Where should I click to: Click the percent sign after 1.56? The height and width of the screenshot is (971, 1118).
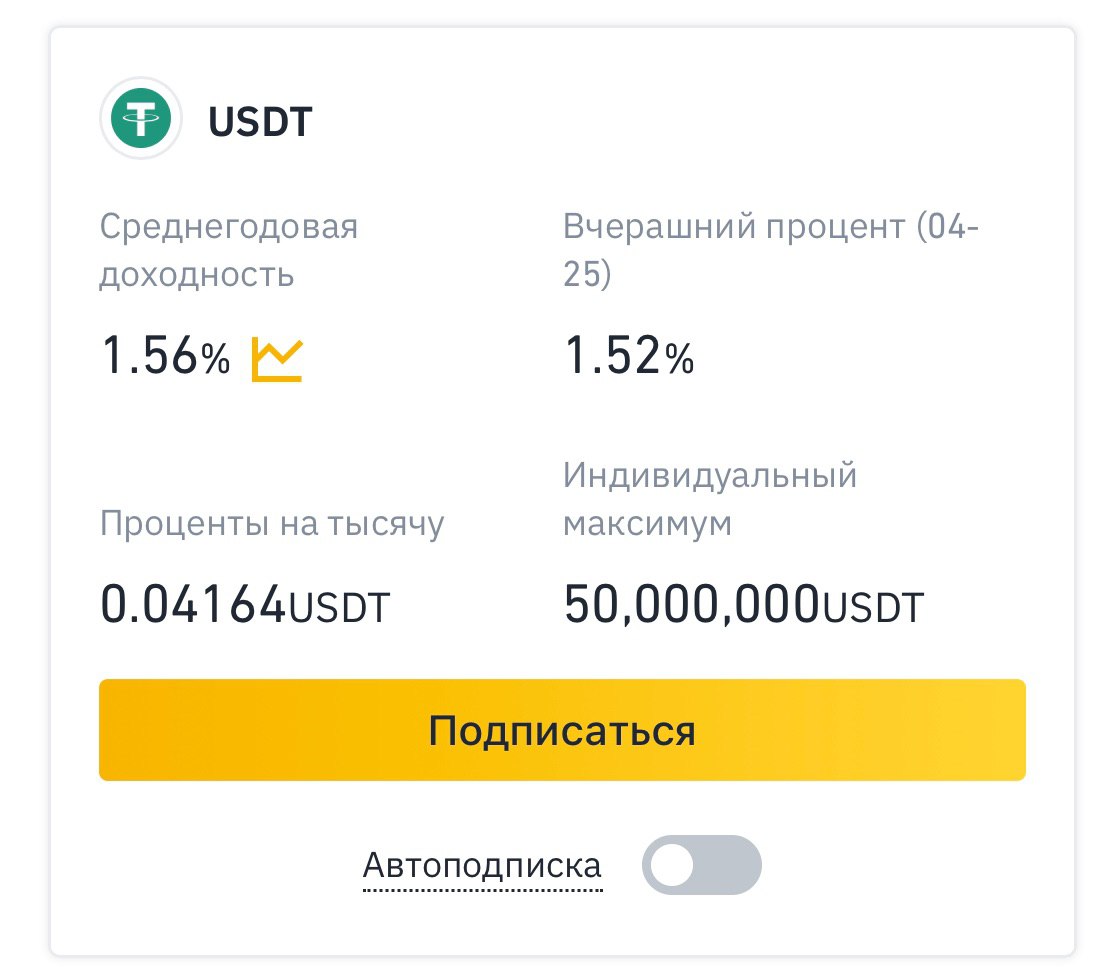point(216,359)
